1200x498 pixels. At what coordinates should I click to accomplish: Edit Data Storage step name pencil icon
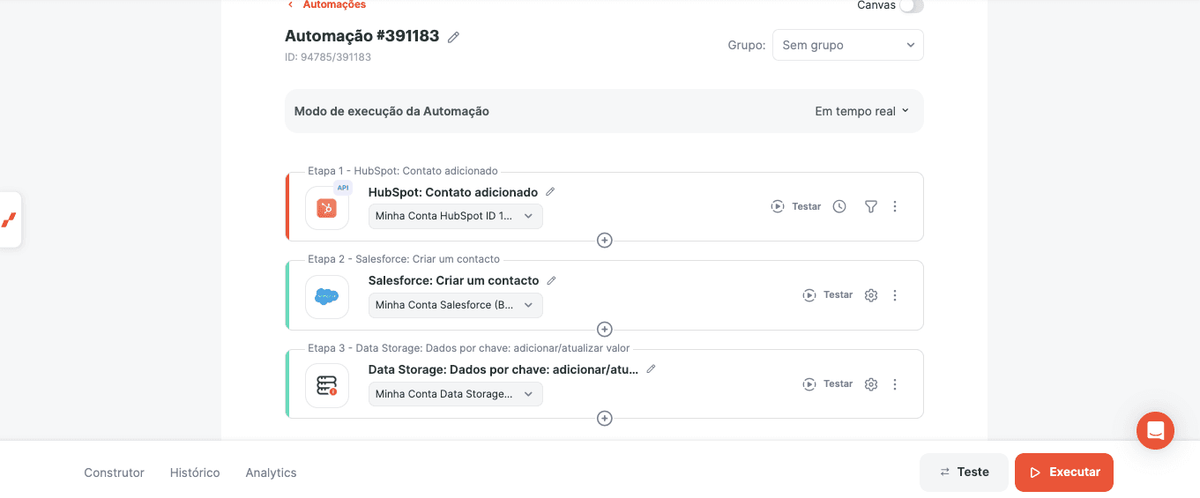[651, 369]
